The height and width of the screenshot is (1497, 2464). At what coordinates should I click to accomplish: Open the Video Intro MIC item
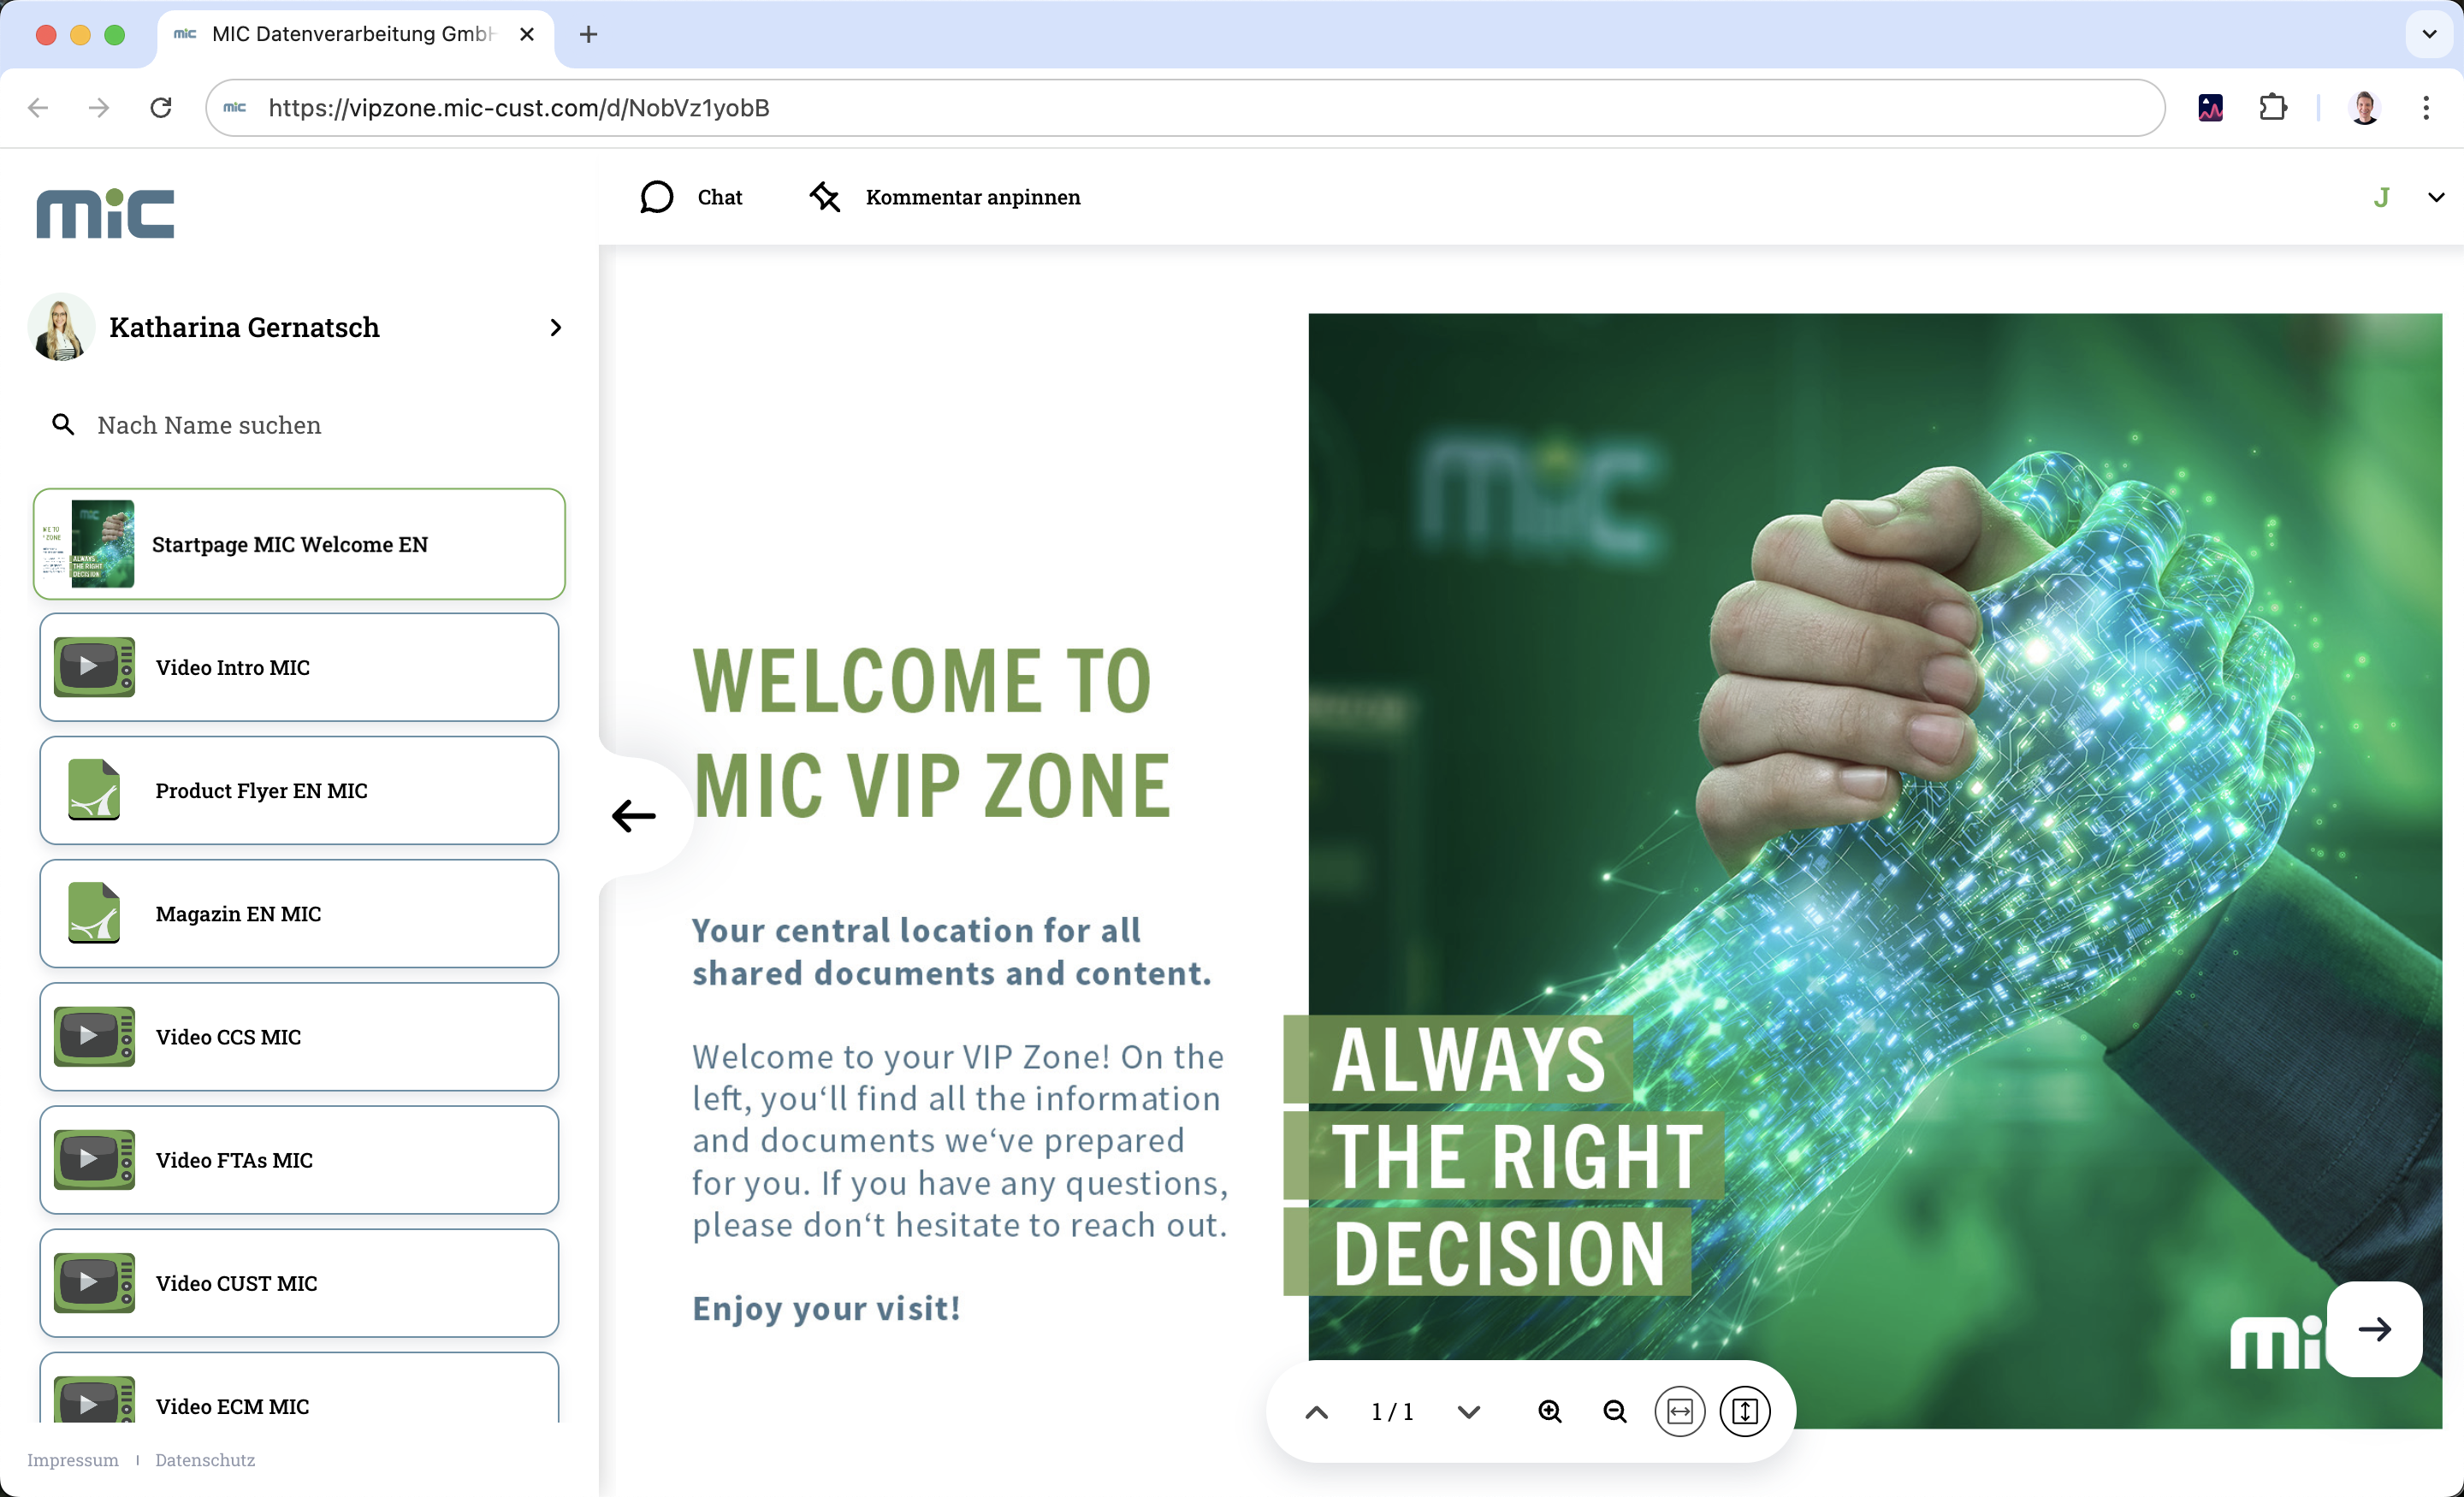coord(299,667)
